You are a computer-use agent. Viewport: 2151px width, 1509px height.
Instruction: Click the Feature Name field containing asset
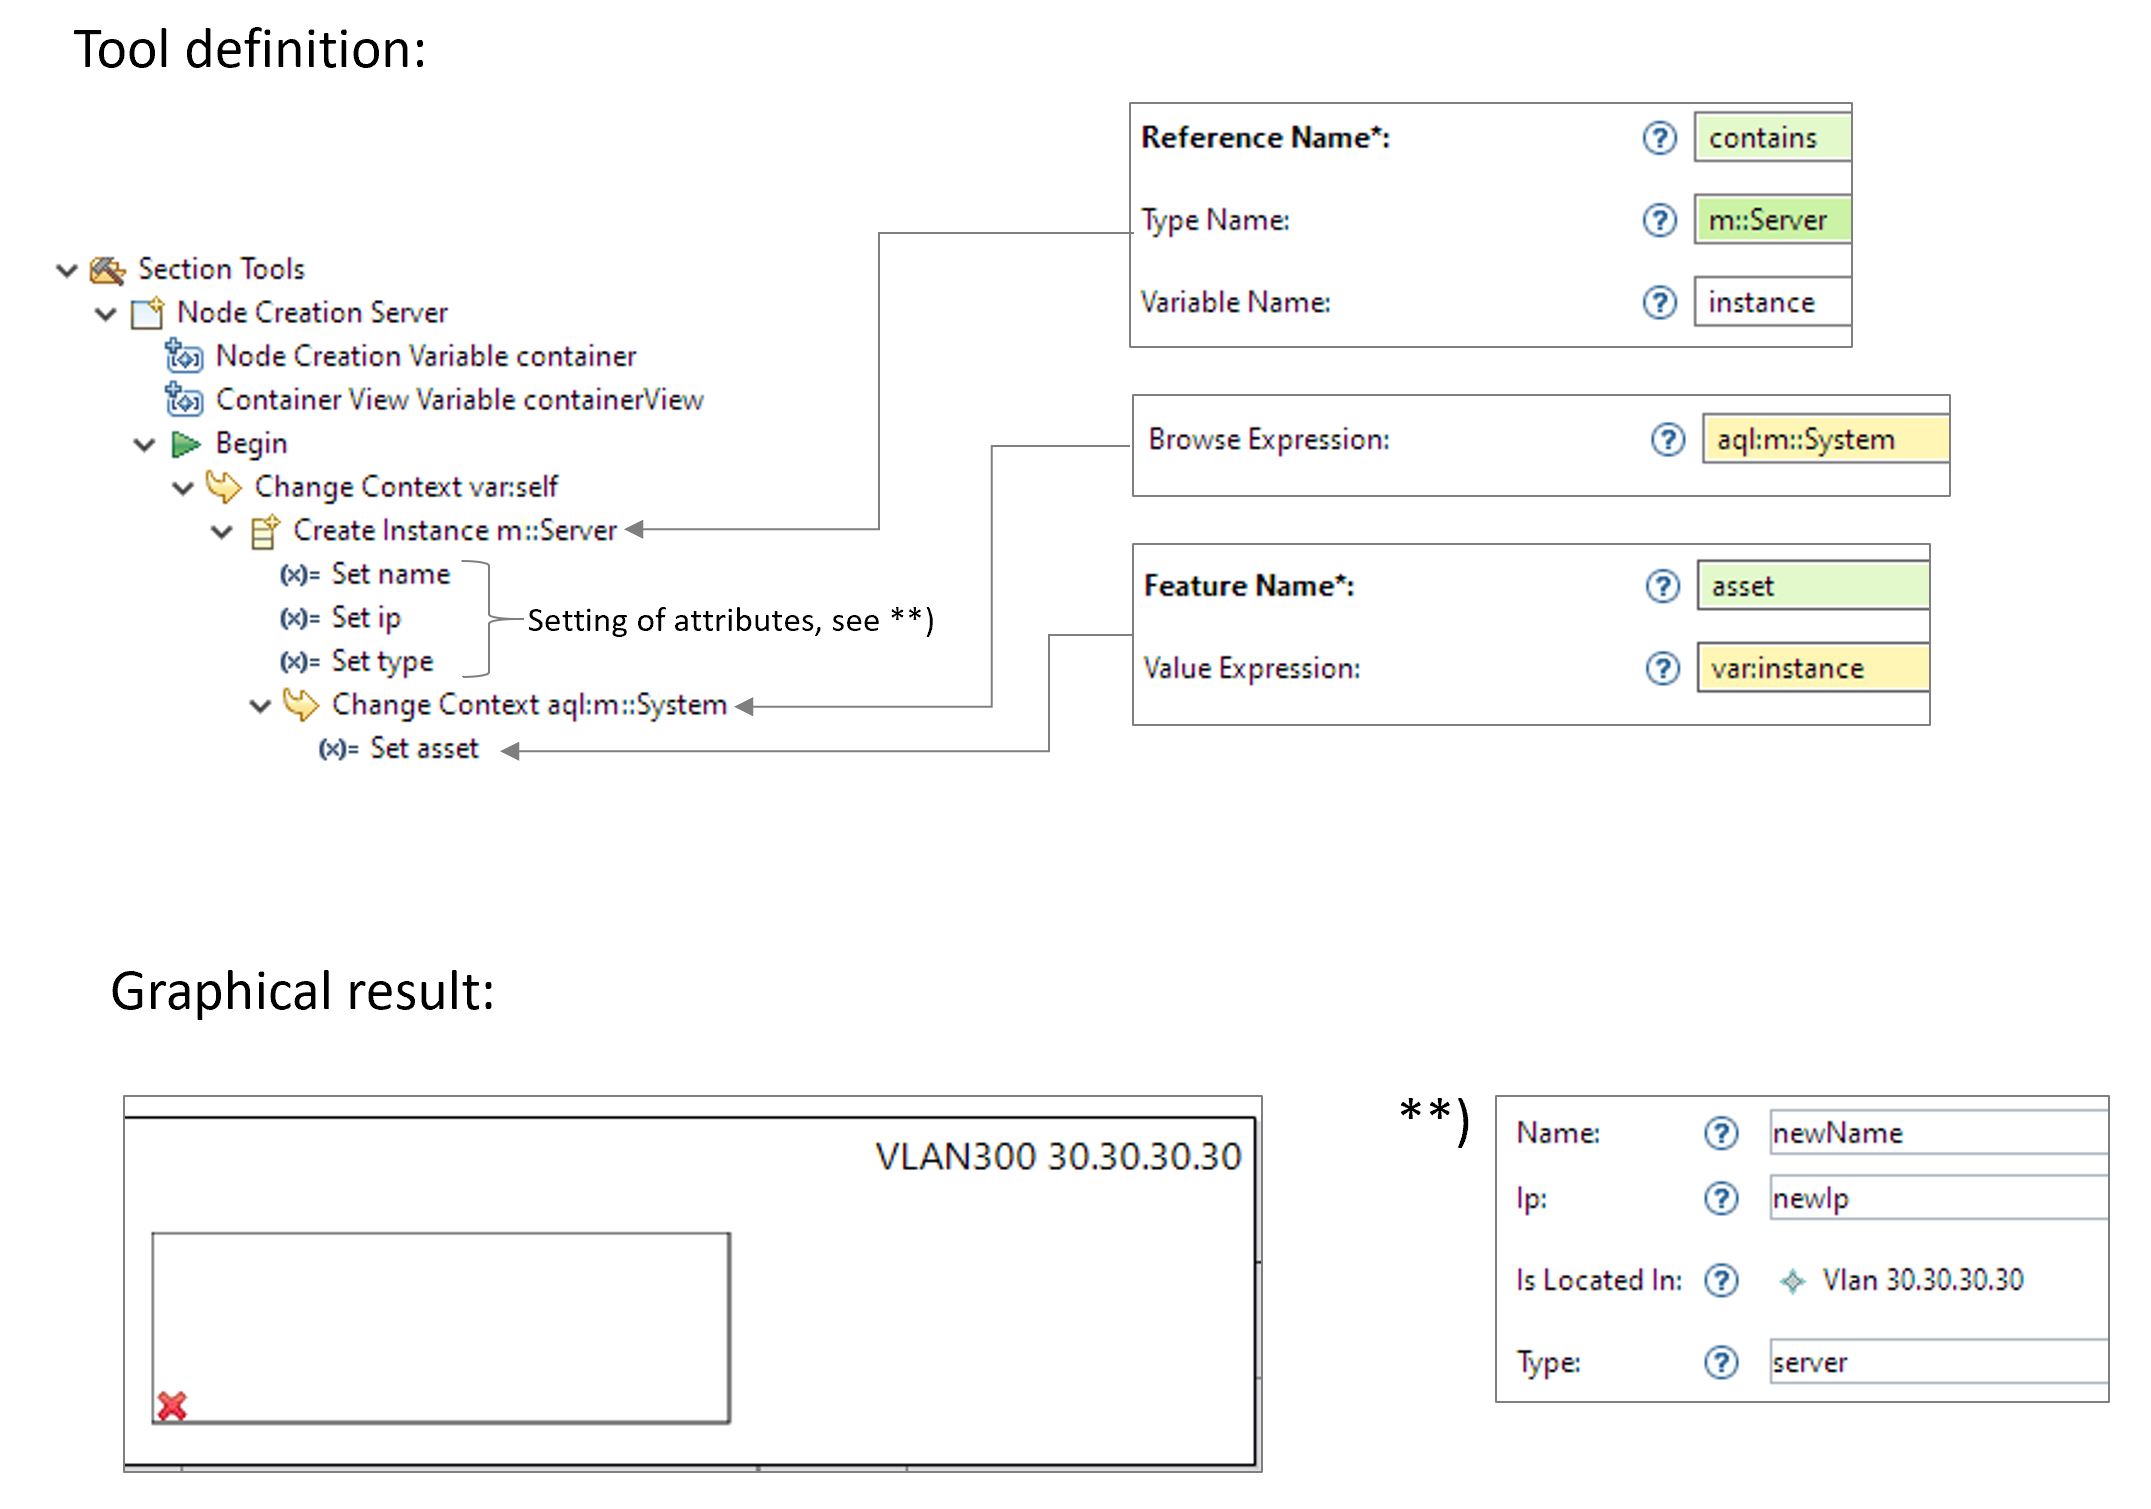1812,587
